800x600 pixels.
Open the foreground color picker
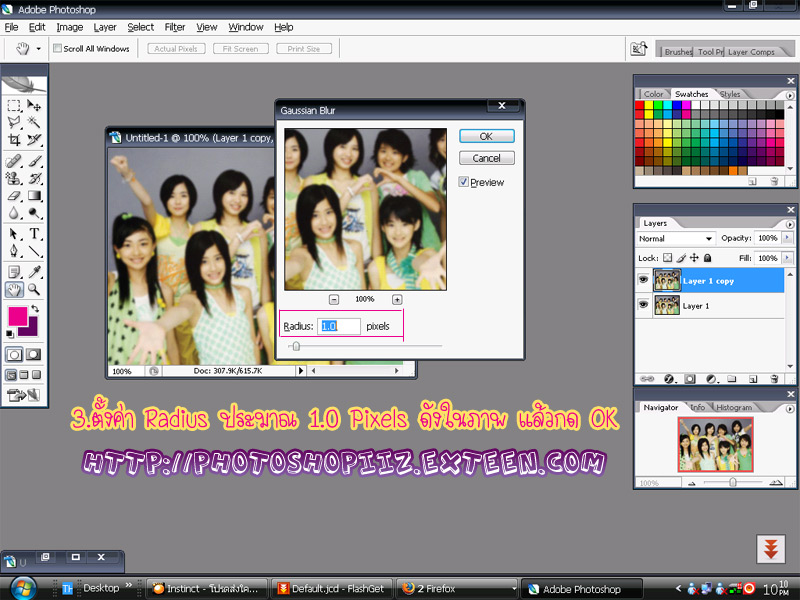17,316
